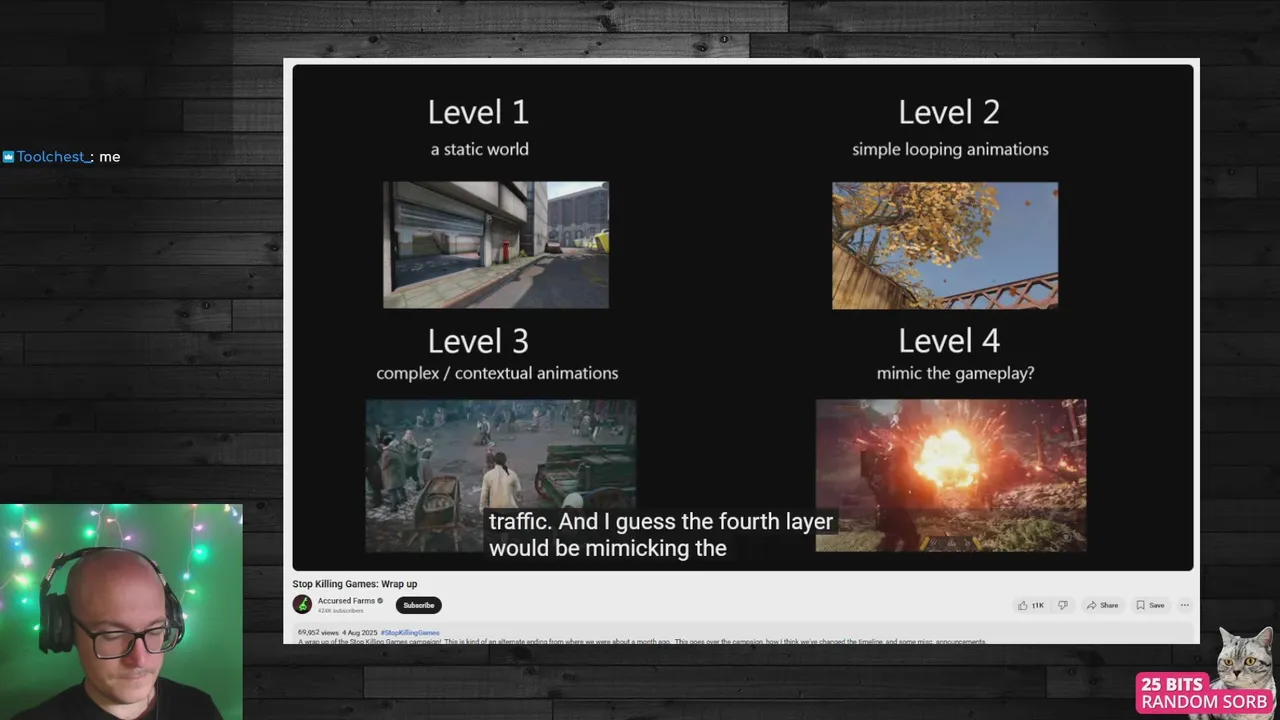Viewport: 1280px width, 720px height.
Task: Save the video to a playlist
Action: [x=1150, y=605]
